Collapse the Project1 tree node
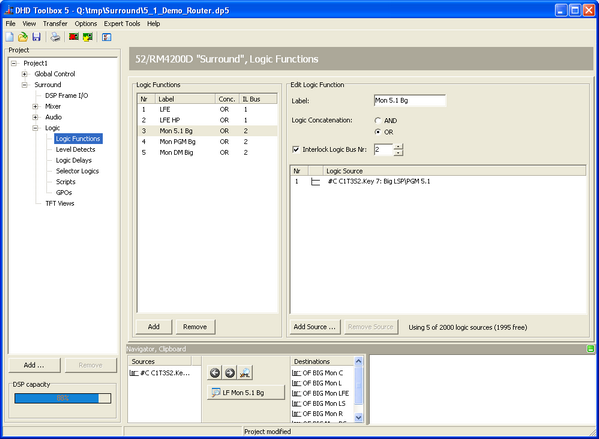 point(14,63)
